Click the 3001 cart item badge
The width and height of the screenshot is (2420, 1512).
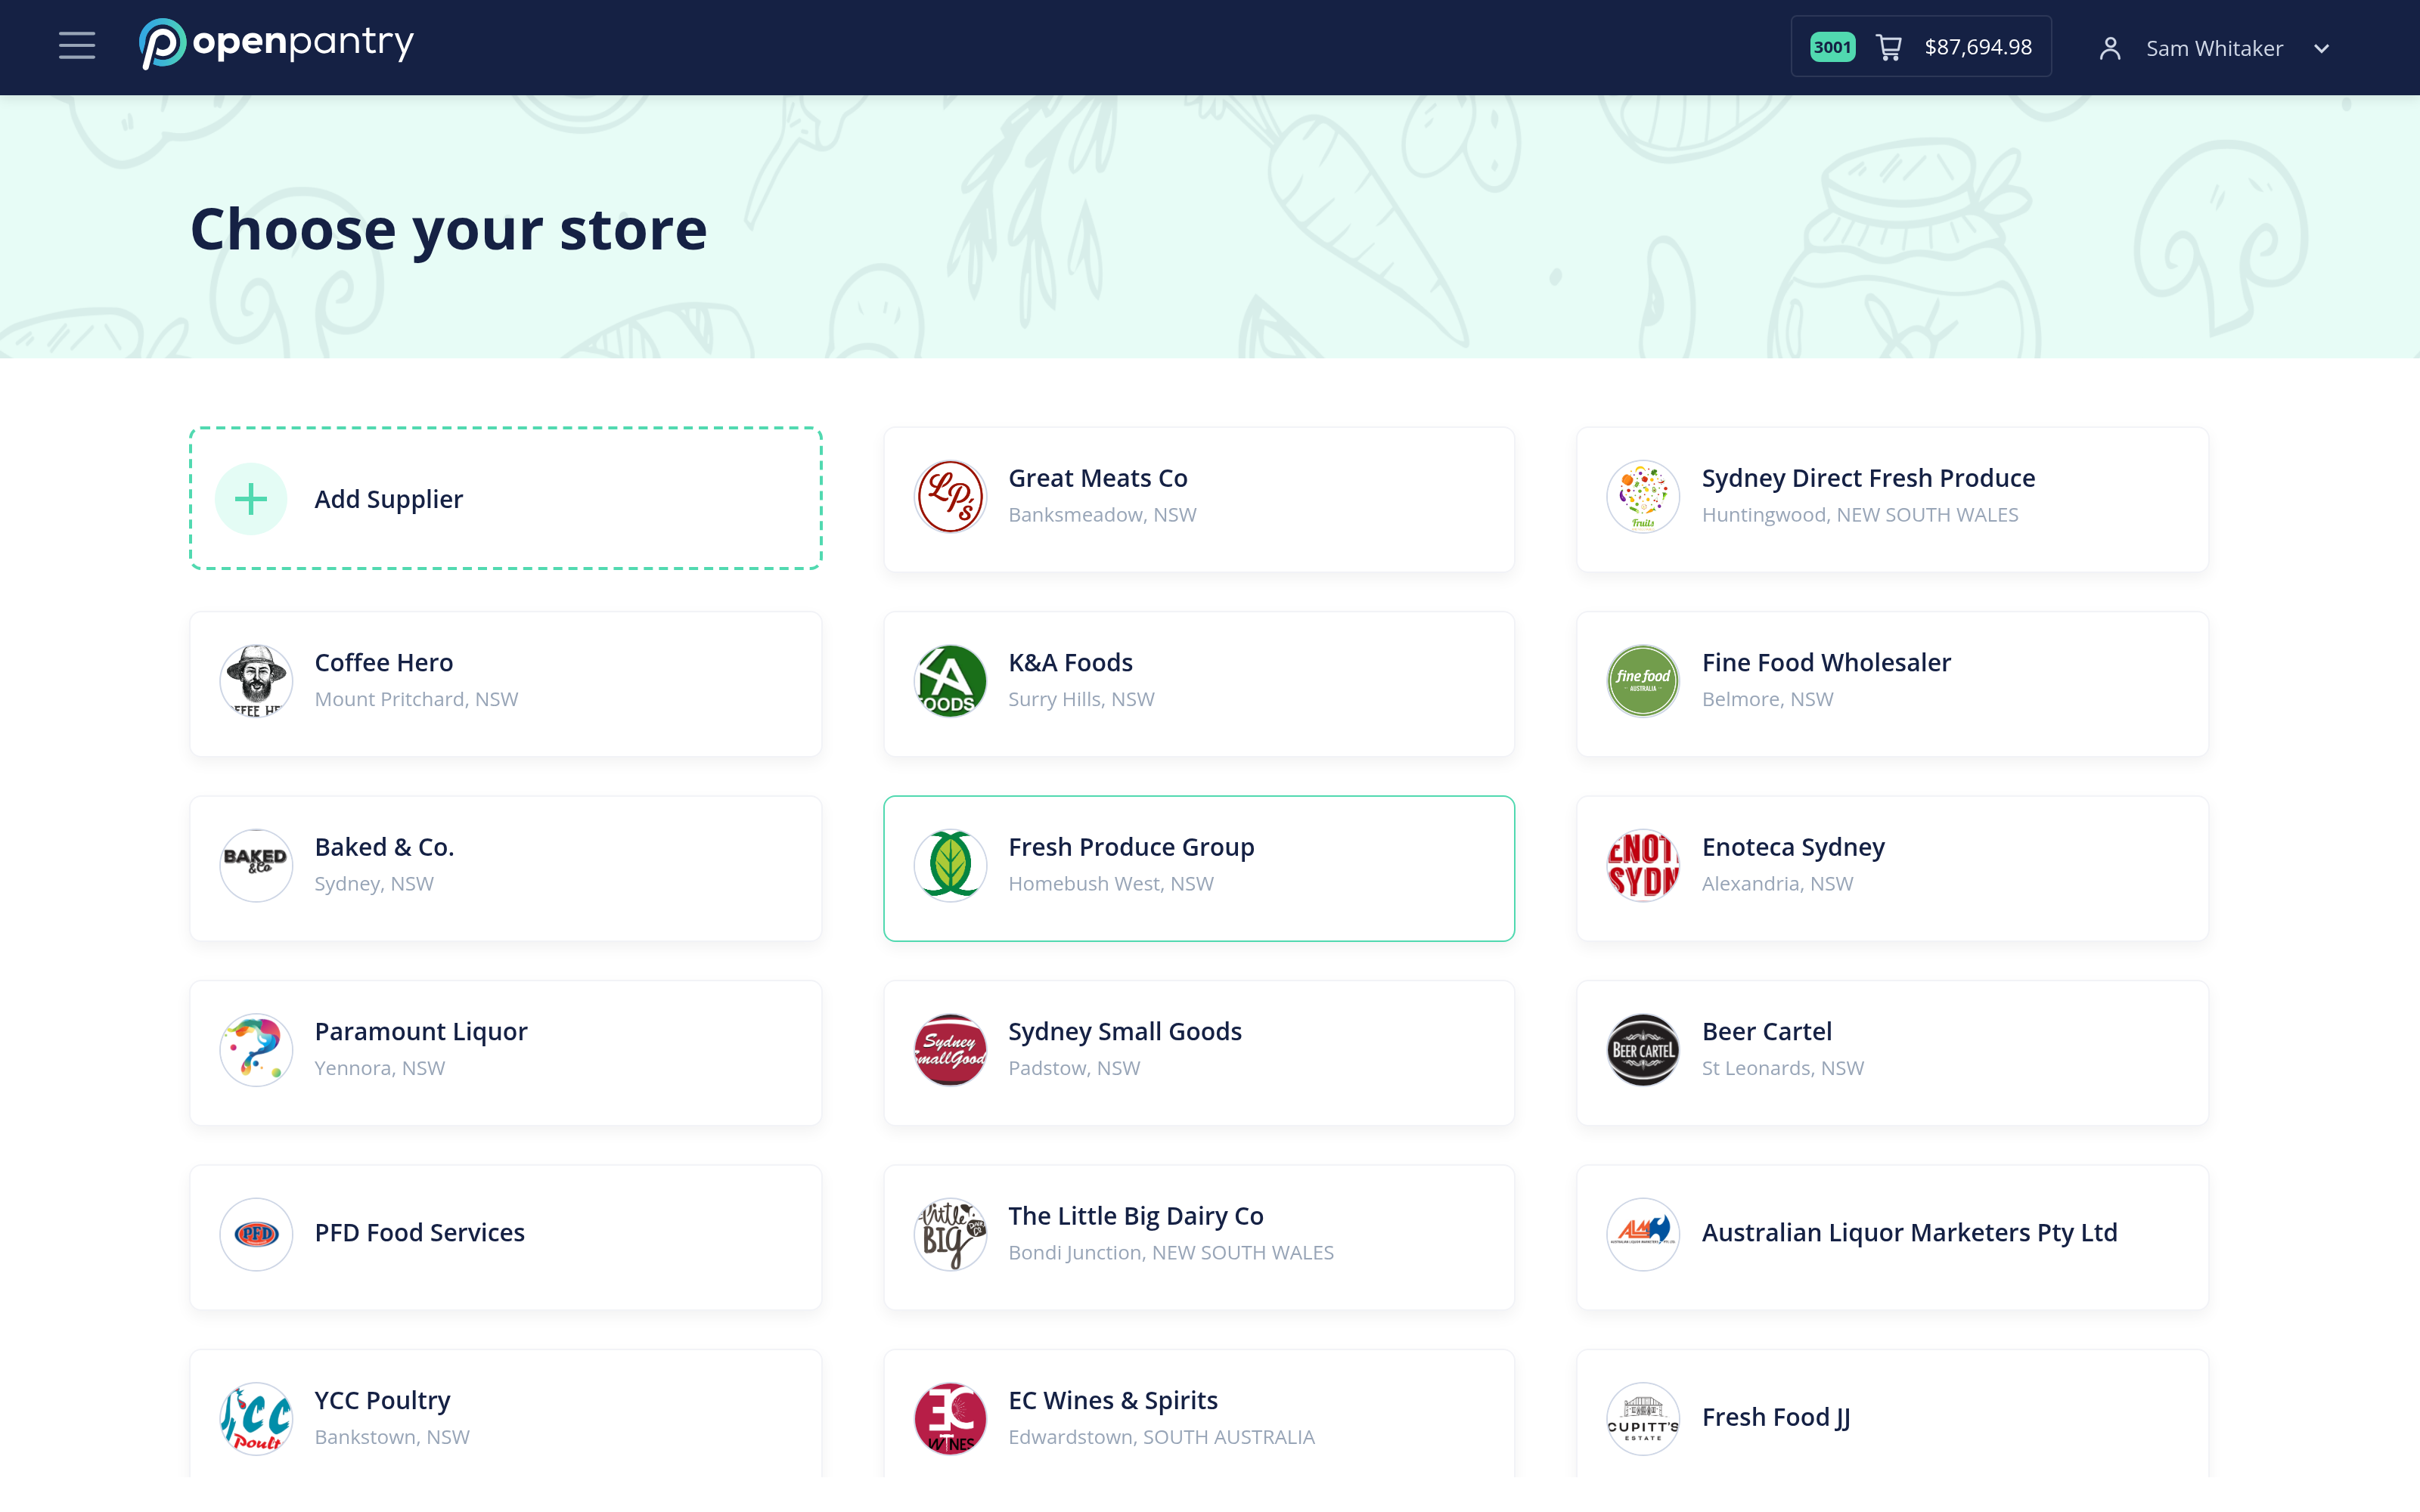pos(1832,47)
